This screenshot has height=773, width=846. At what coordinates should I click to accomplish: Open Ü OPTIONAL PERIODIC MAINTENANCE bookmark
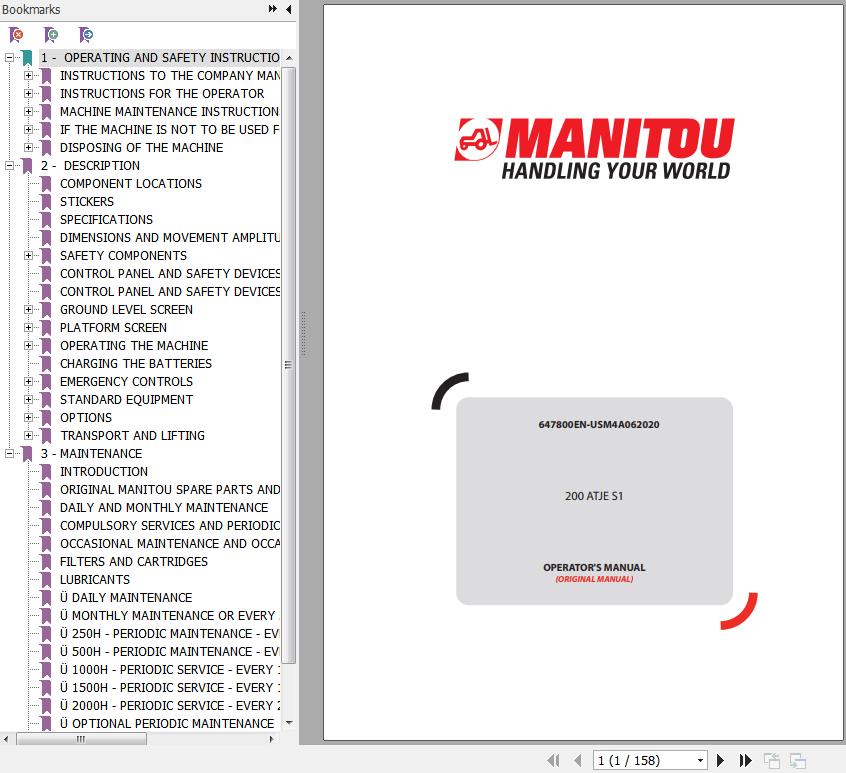tap(167, 723)
